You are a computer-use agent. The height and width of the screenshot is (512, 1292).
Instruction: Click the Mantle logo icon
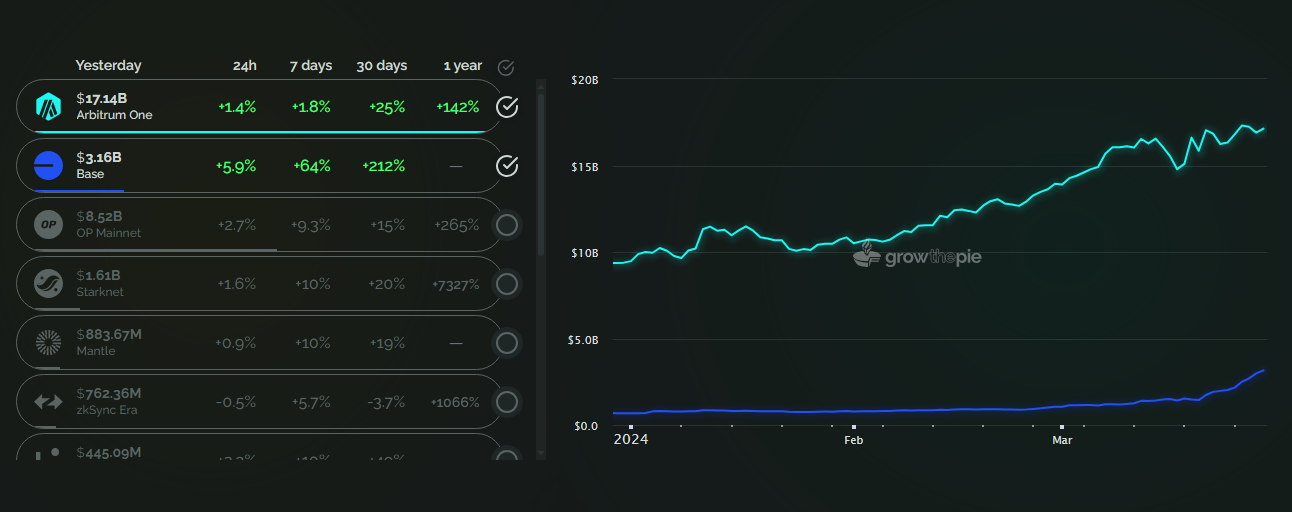48,342
